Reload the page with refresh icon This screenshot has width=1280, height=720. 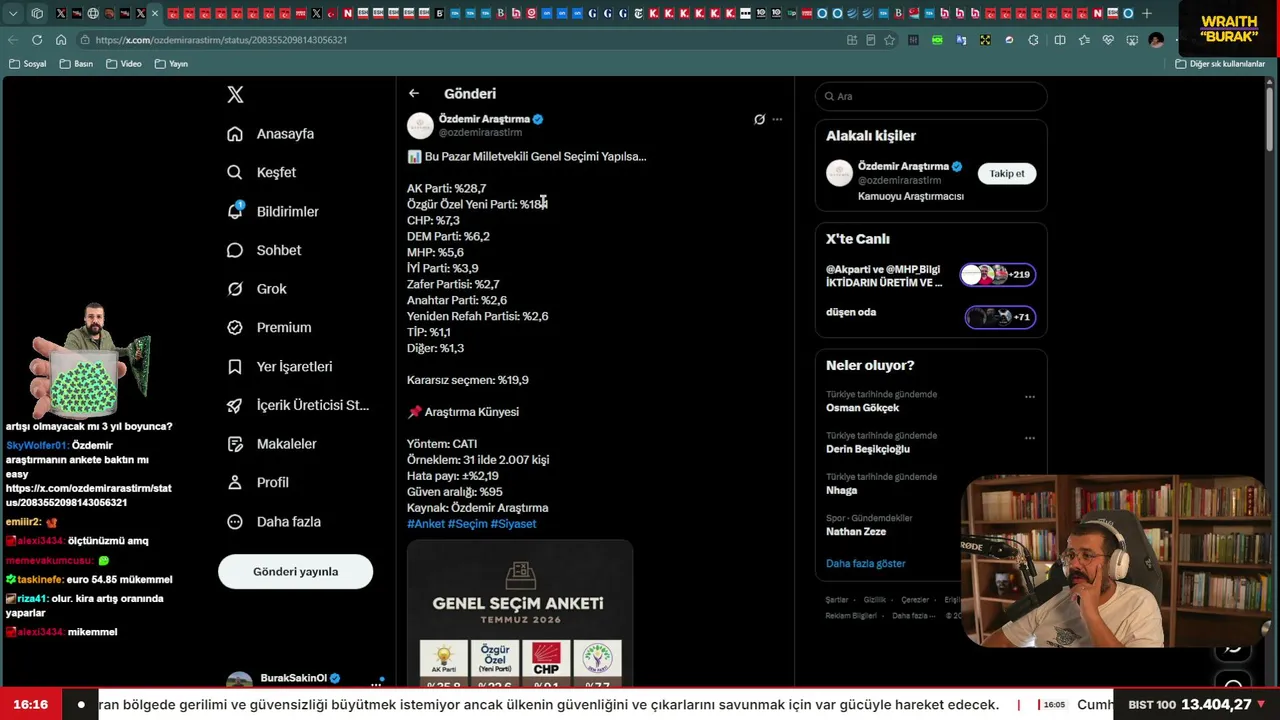pos(37,40)
